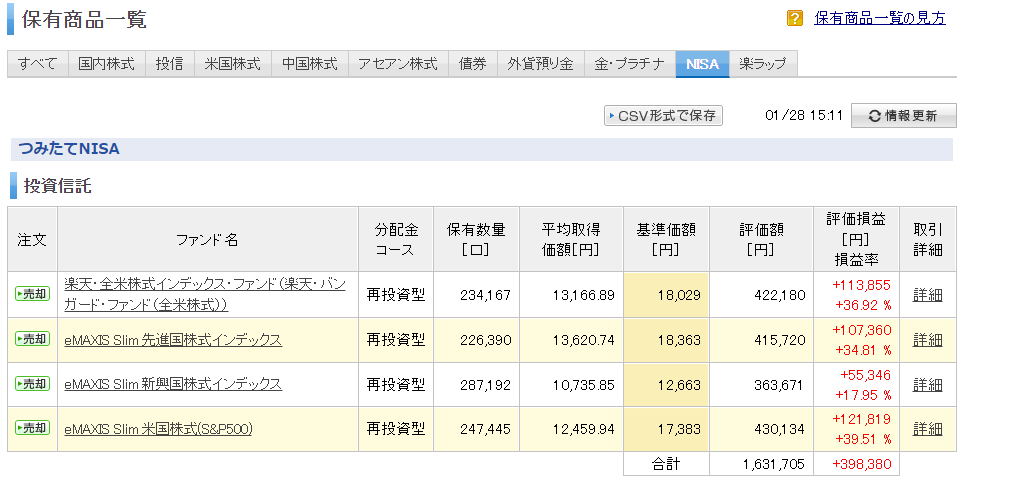Screen dimensions: 1016x482
Task: Switch to the すべて tab
Action: [38, 63]
